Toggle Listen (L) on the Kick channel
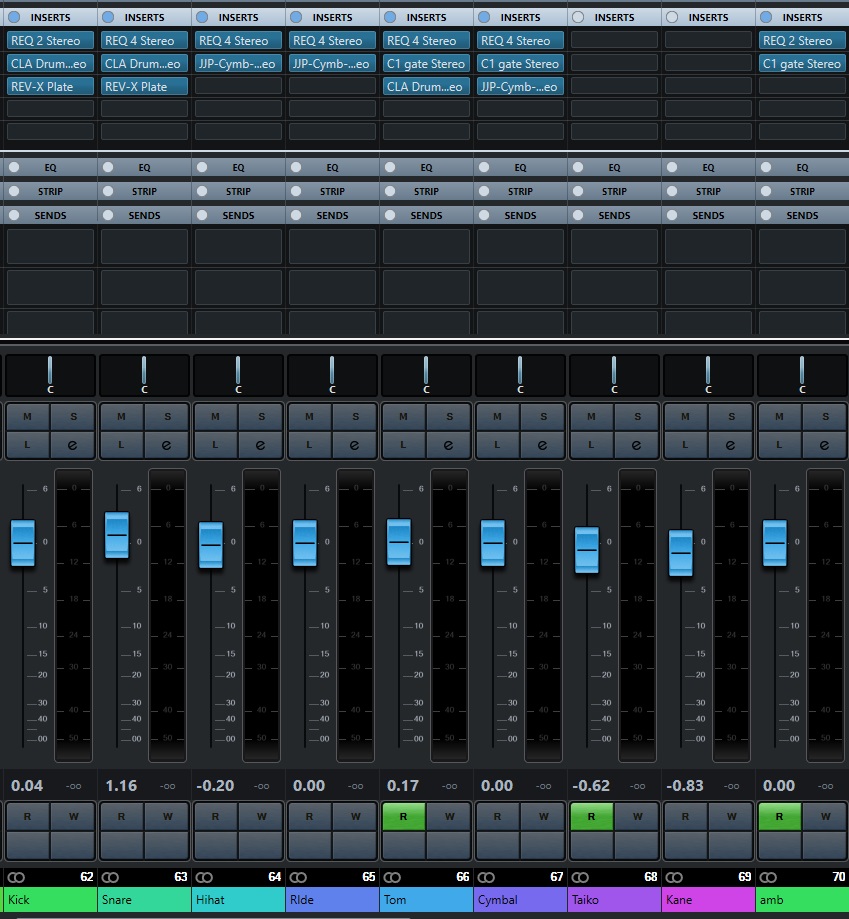The width and height of the screenshot is (849, 919). pos(28,445)
